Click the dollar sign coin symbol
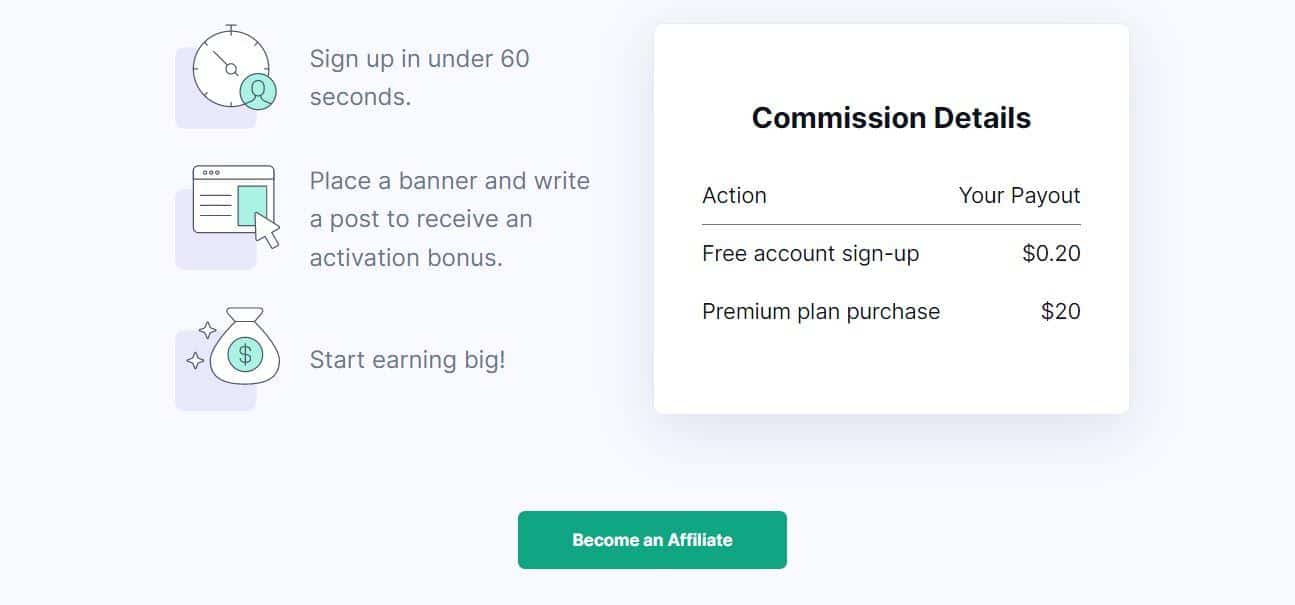The image size is (1295, 605). [x=245, y=353]
